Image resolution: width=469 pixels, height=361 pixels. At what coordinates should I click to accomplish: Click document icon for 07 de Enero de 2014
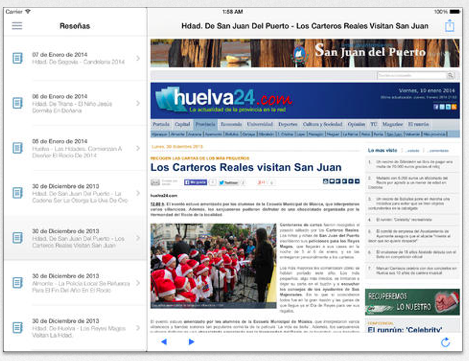point(18,58)
